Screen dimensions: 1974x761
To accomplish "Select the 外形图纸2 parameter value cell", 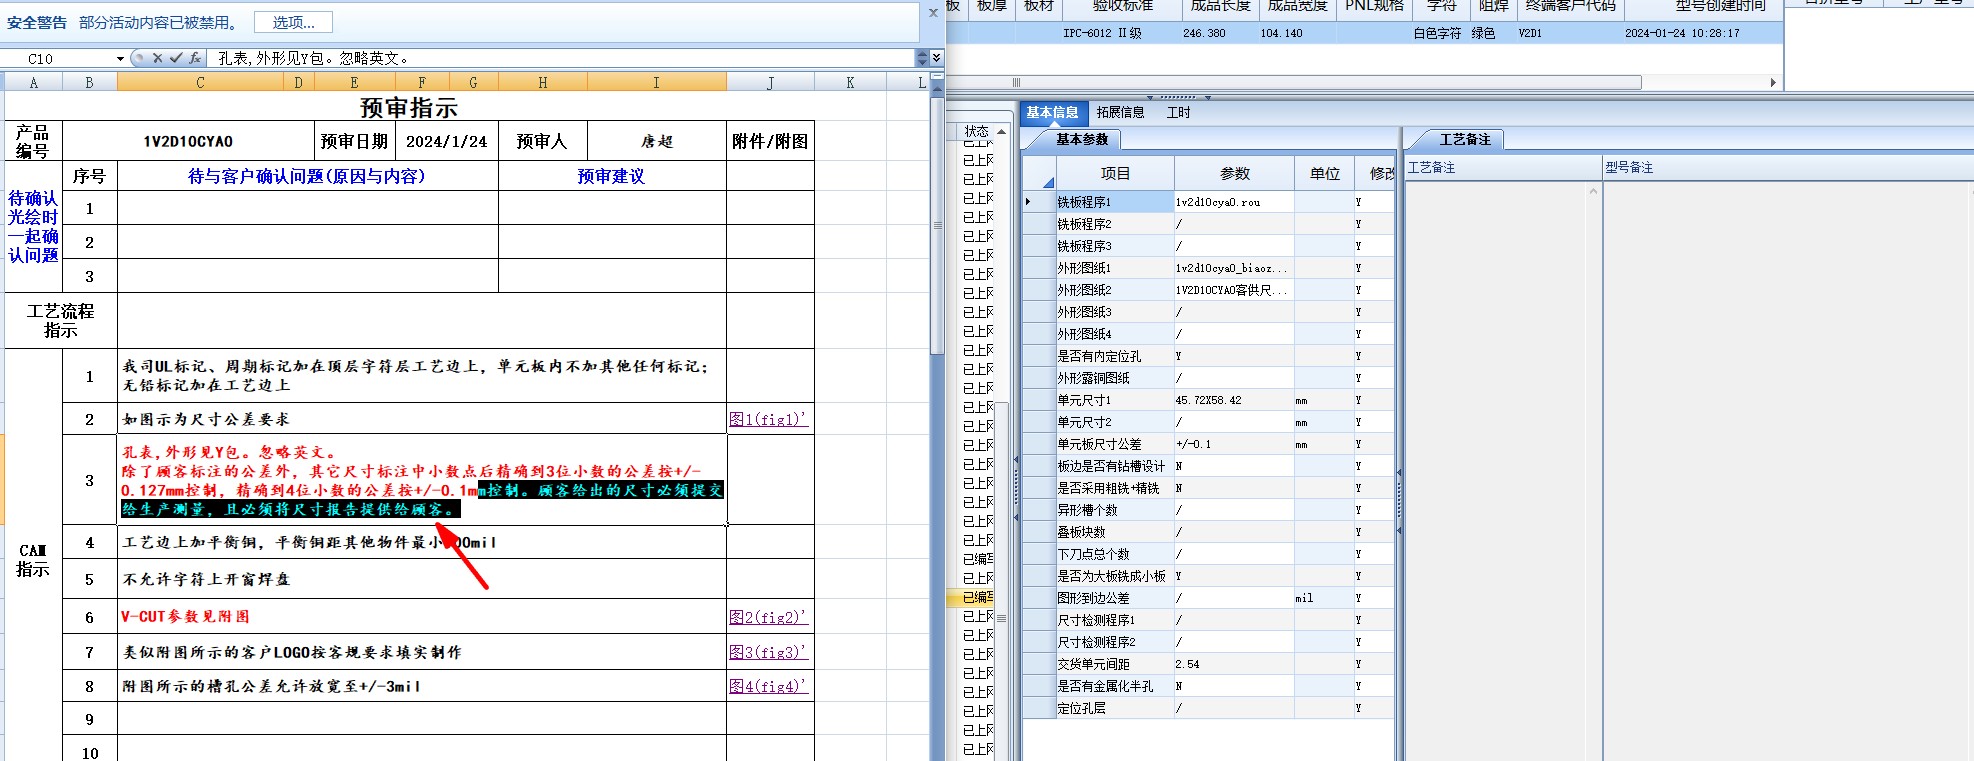I will pyautogui.click(x=1234, y=290).
